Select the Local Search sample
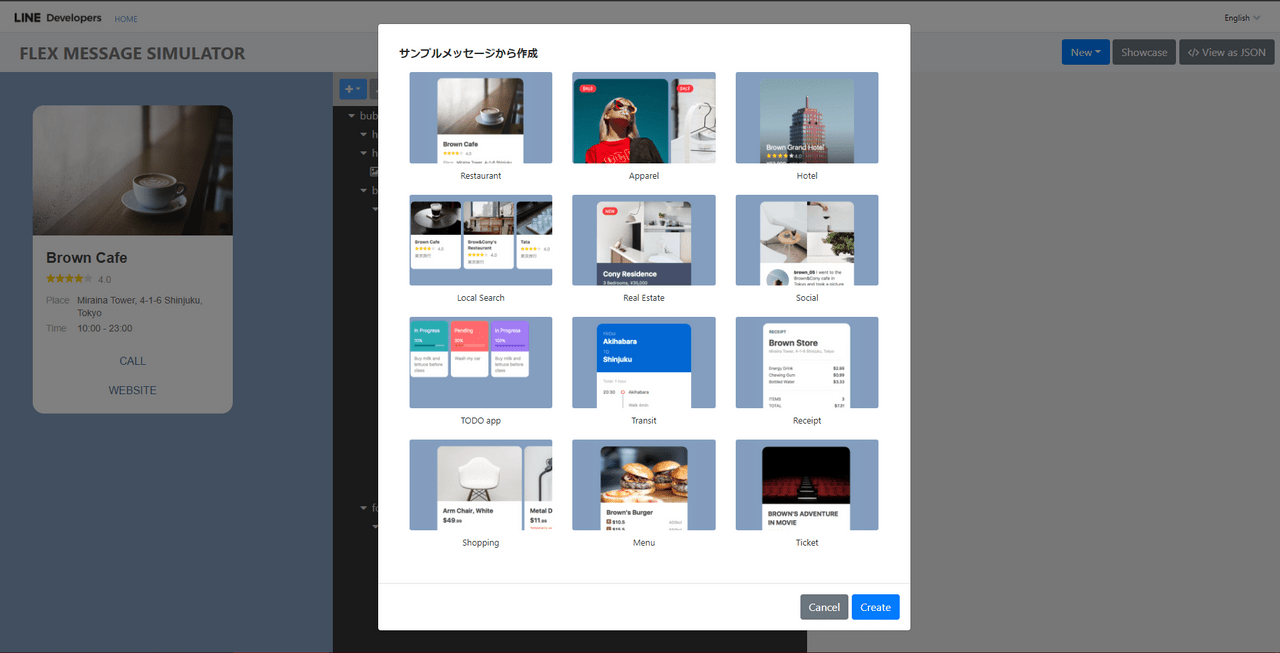The width and height of the screenshot is (1280, 653). 481,240
